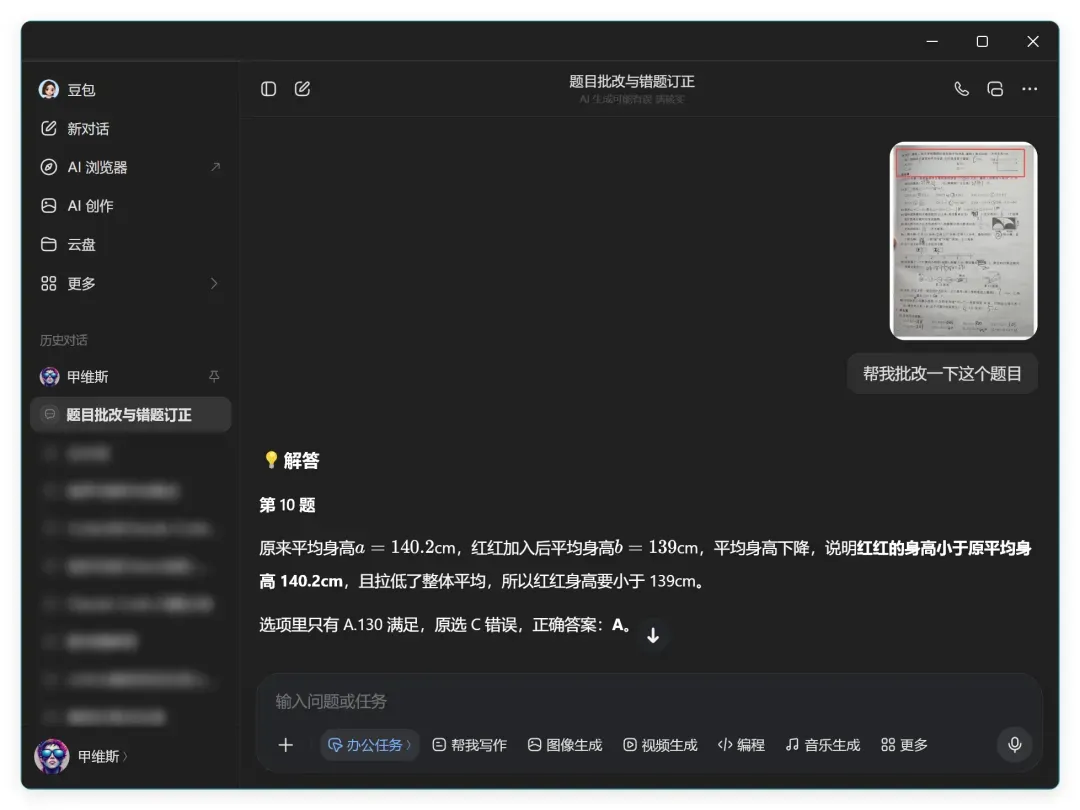Click user avatar at sidebar bottom

point(52,756)
